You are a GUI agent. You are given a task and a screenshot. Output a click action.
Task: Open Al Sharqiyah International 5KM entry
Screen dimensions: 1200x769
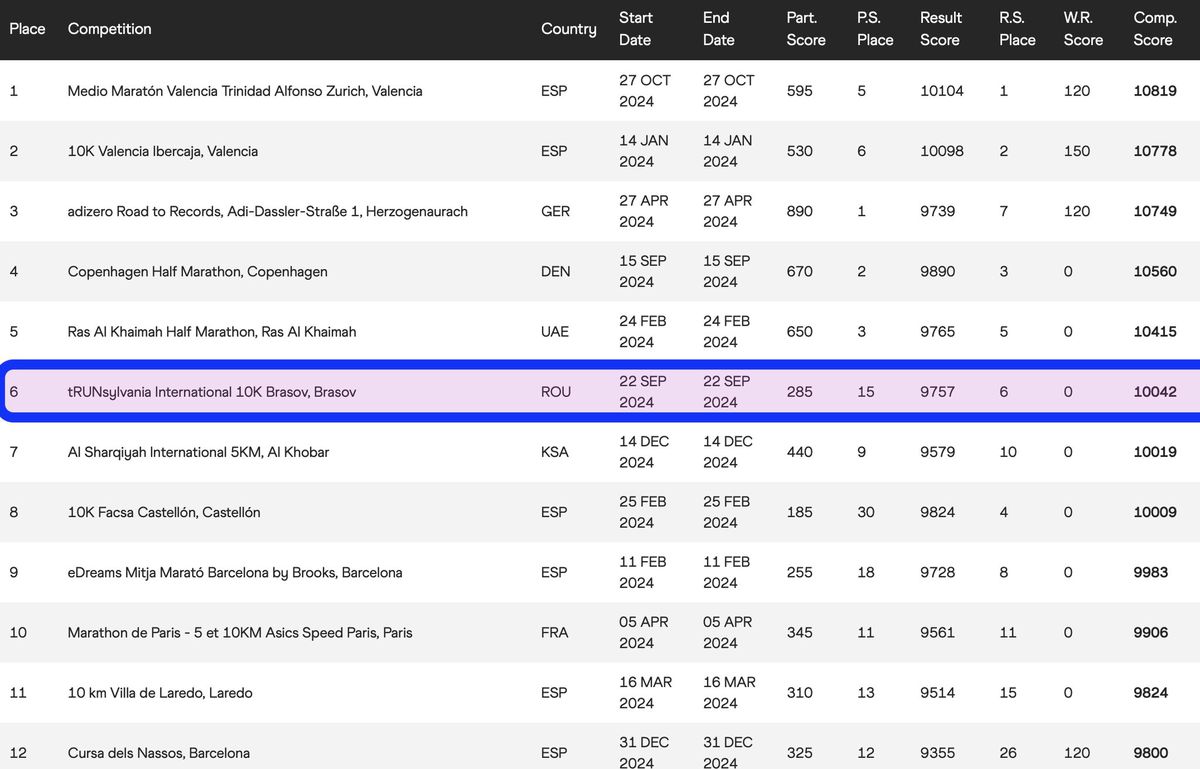tap(198, 452)
